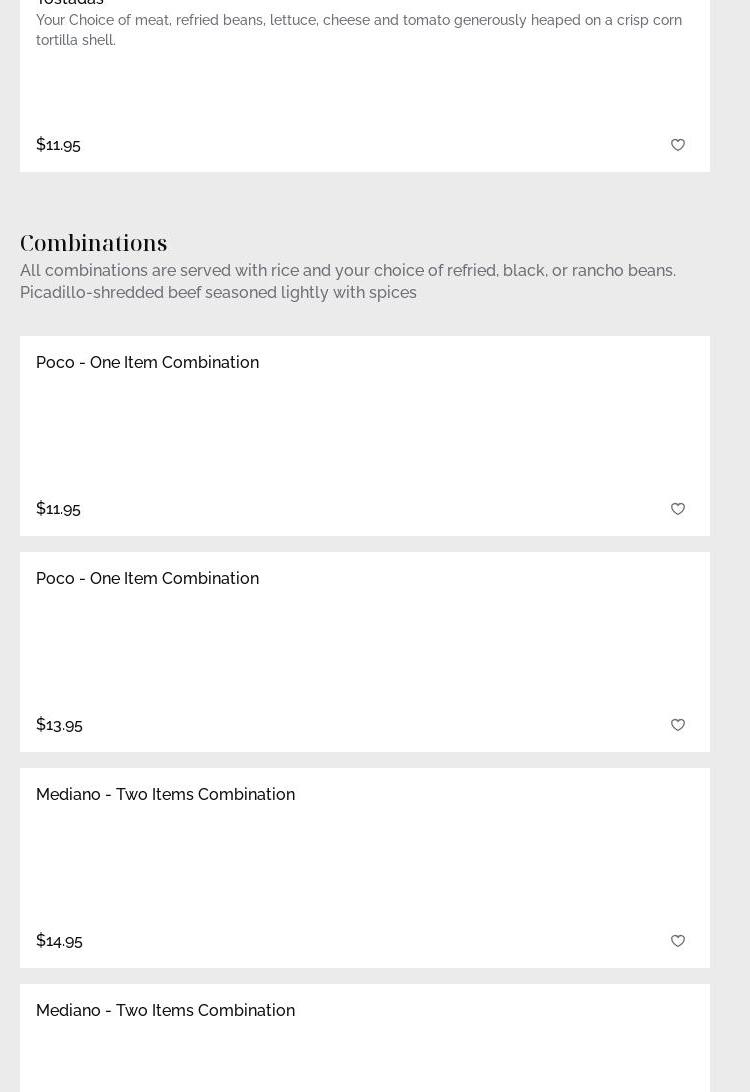
Task: Open the Poco One Item Combination priced $11.95
Action: pyautogui.click(x=147, y=363)
